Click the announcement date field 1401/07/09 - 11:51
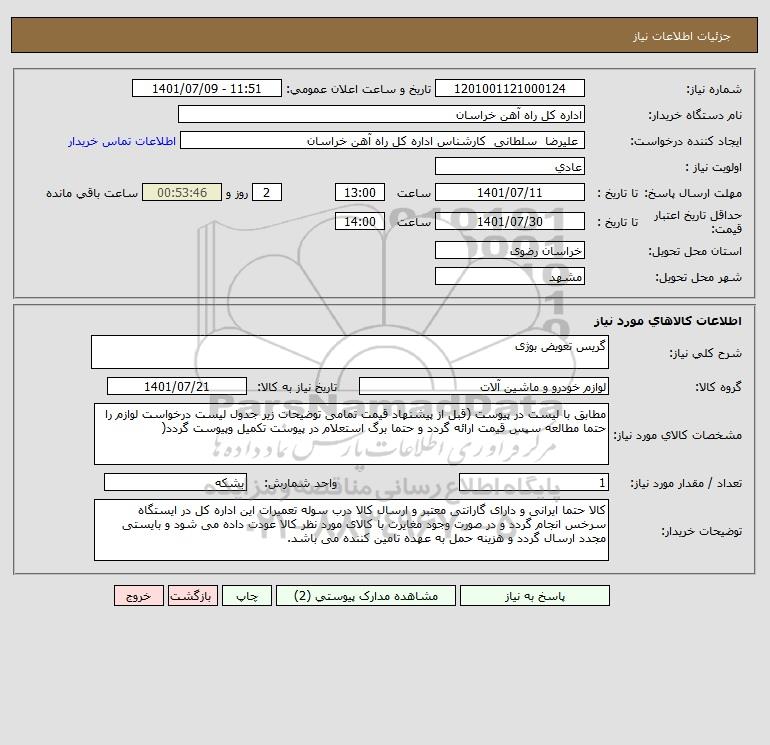Image resolution: width=770 pixels, height=745 pixels. (207, 88)
